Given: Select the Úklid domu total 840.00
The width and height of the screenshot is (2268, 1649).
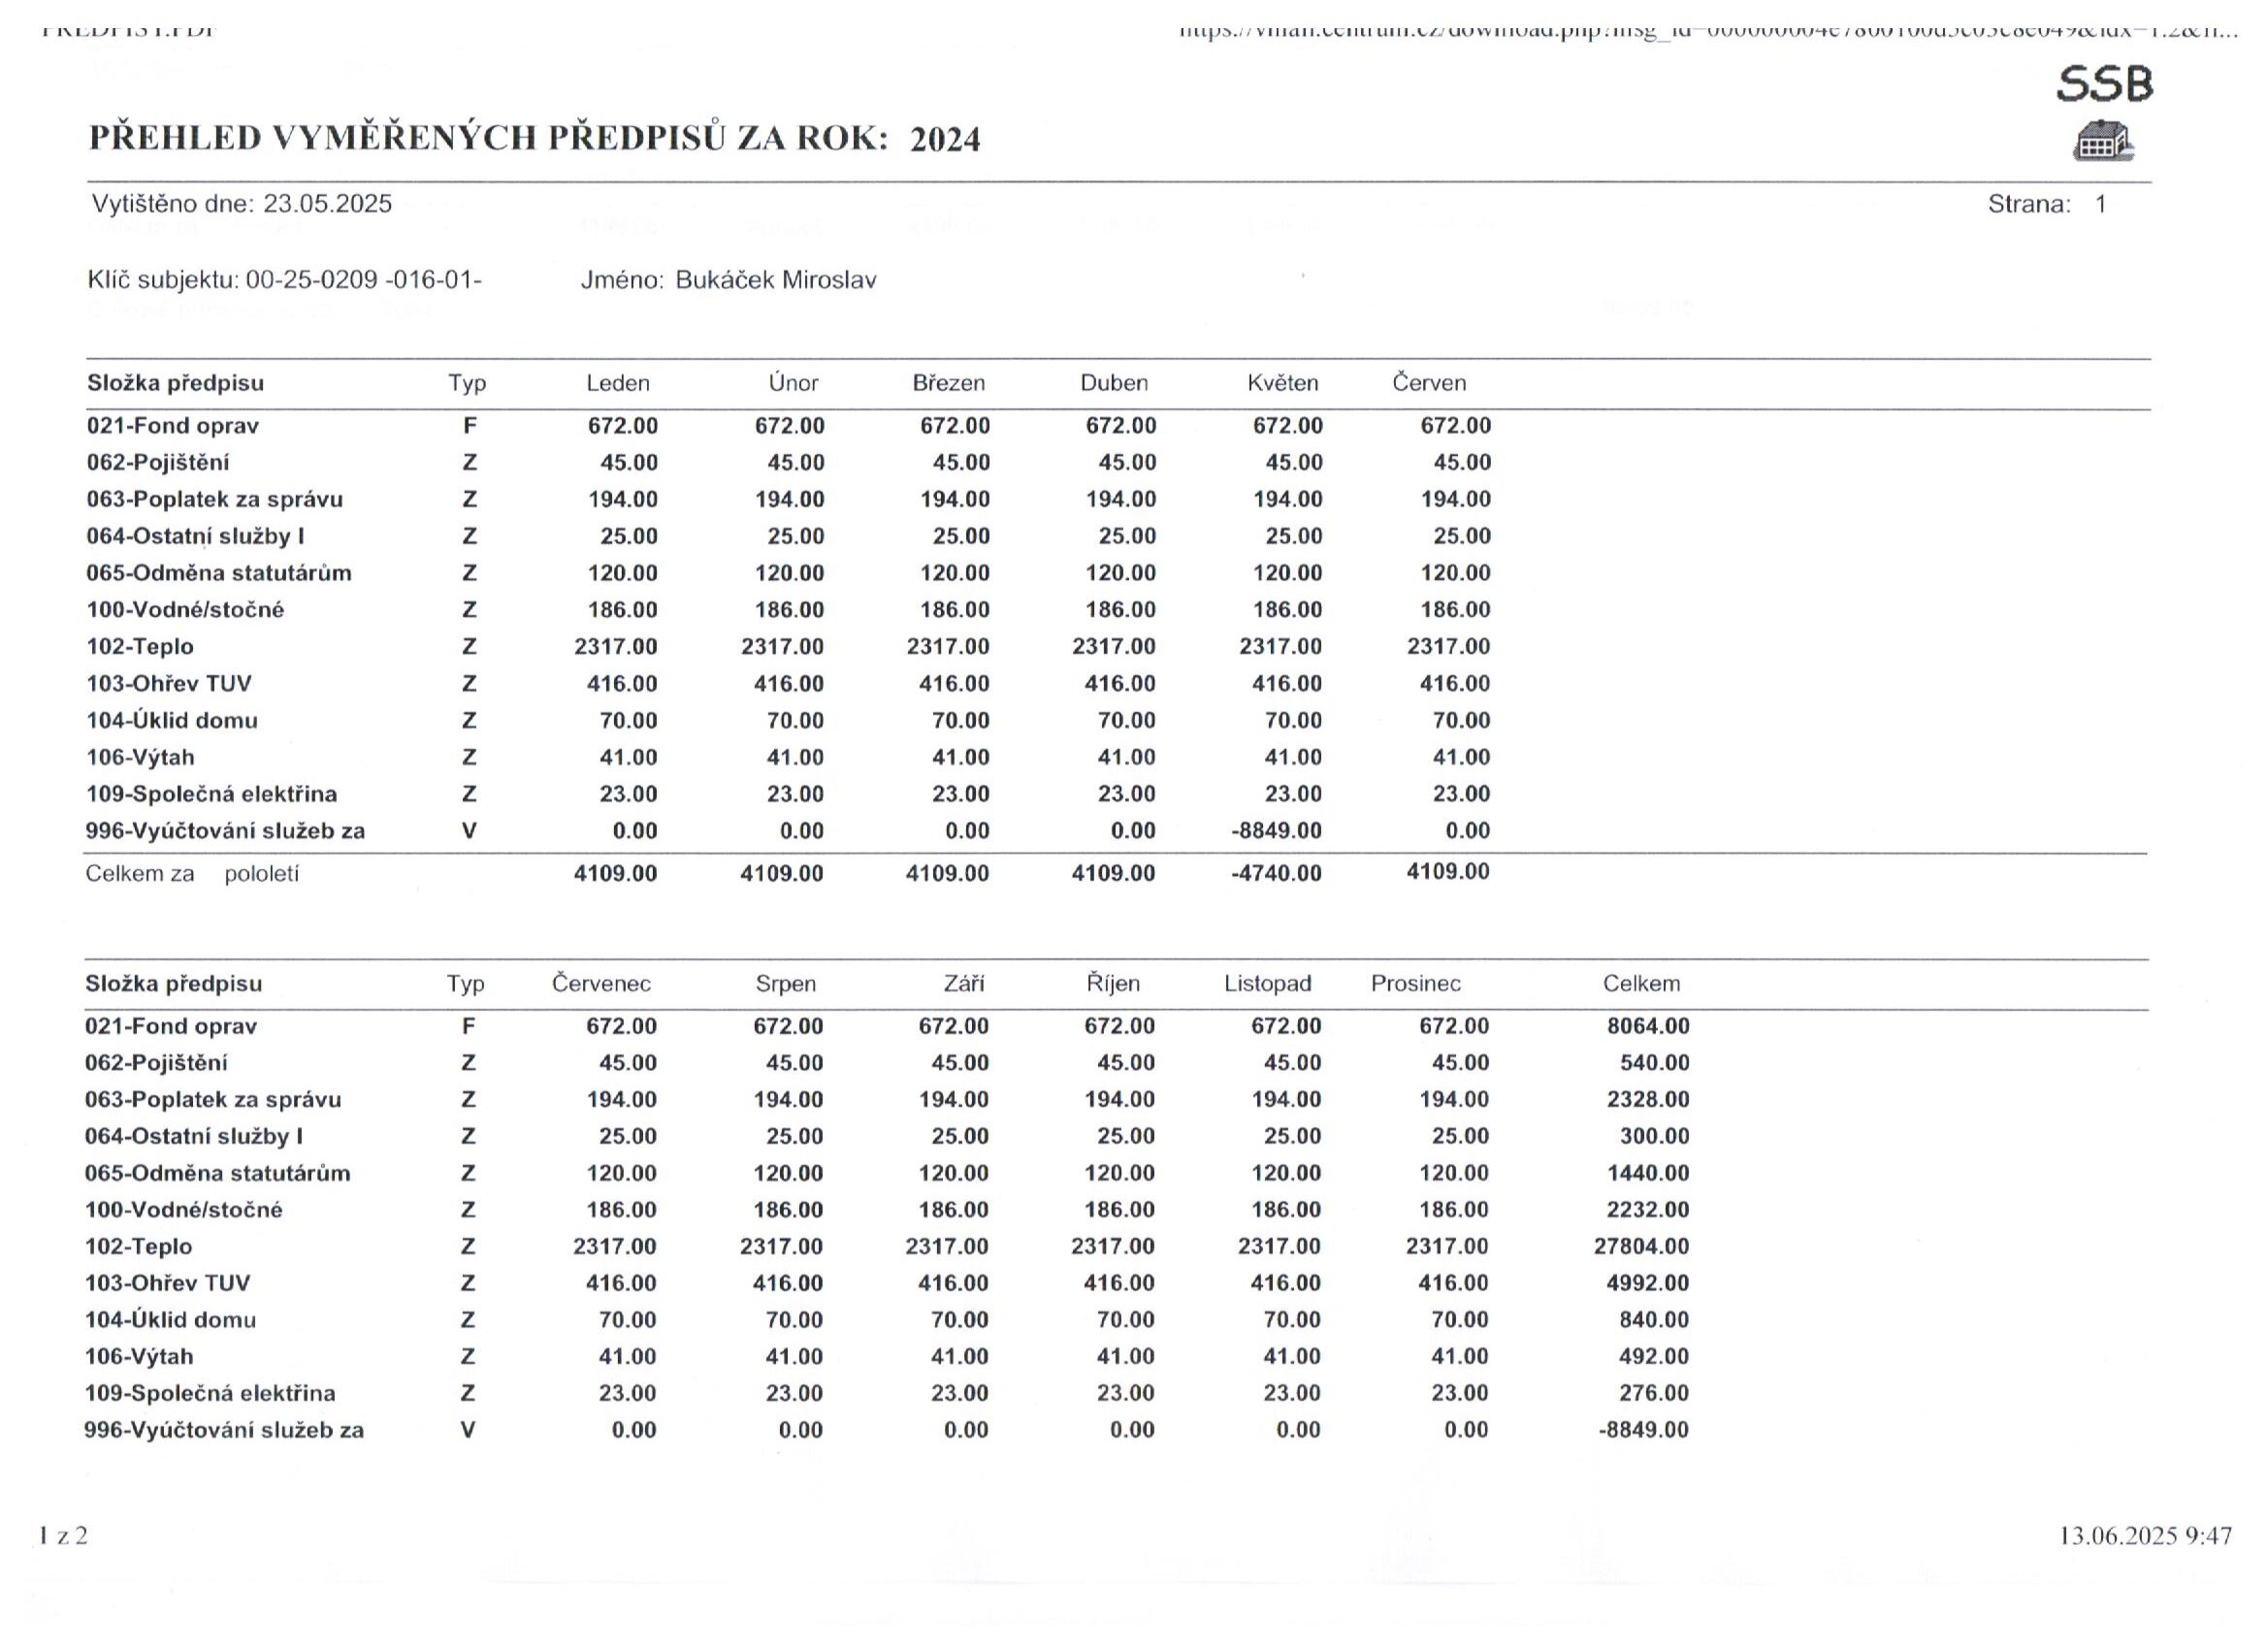Looking at the screenshot, I should coord(1655,1321).
